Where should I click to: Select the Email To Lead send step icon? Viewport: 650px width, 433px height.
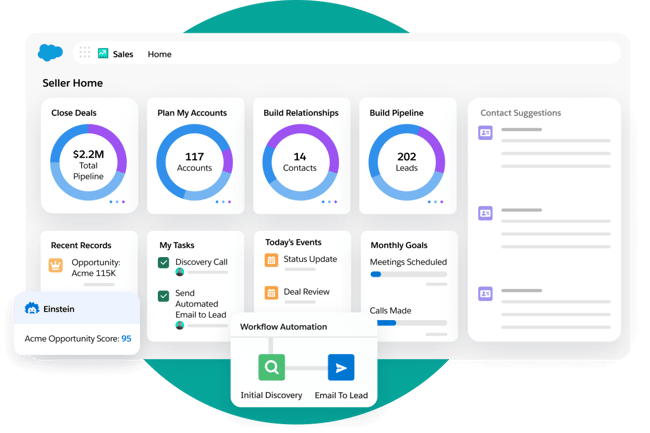point(341,367)
